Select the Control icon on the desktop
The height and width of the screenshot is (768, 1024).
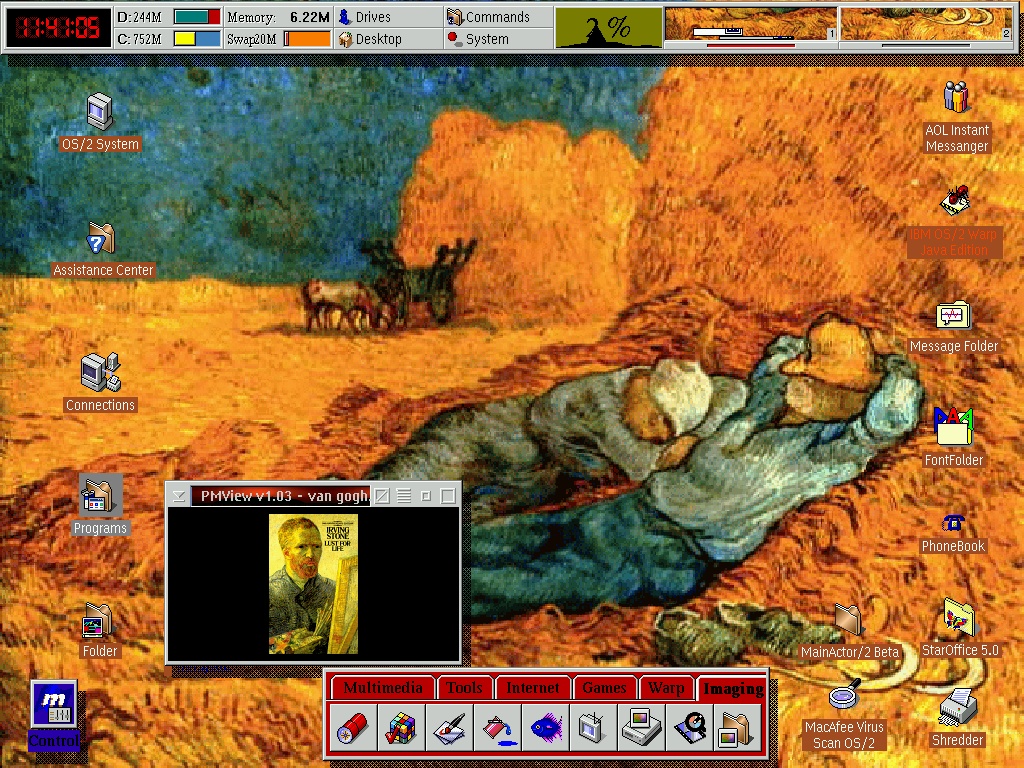click(54, 704)
